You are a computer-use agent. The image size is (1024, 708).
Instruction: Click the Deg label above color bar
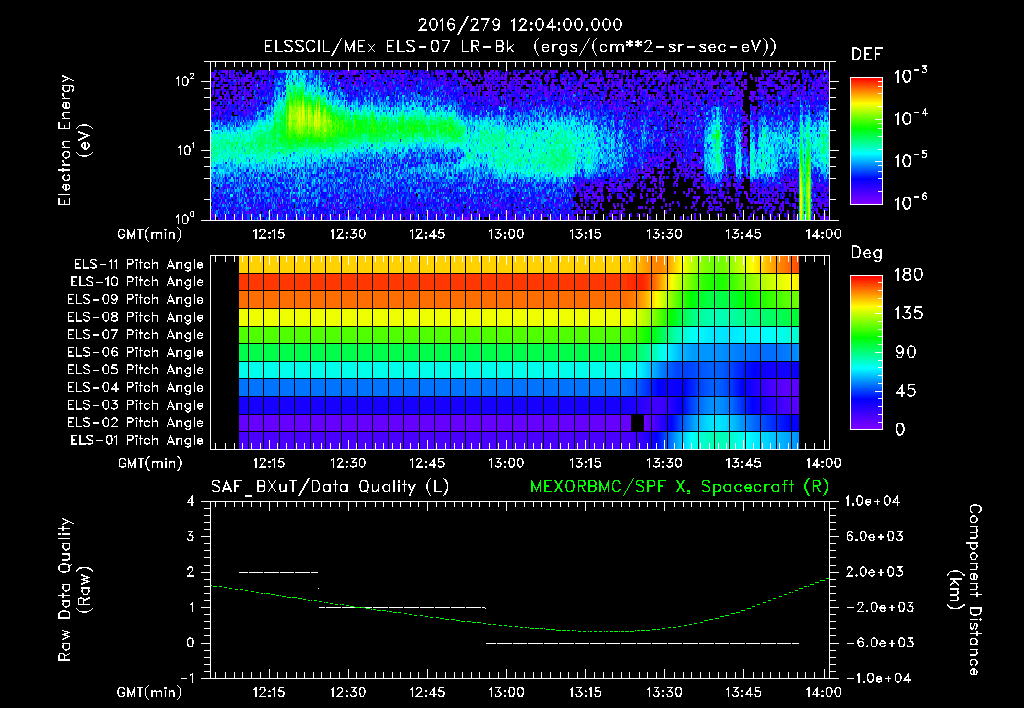pyautogui.click(x=867, y=253)
